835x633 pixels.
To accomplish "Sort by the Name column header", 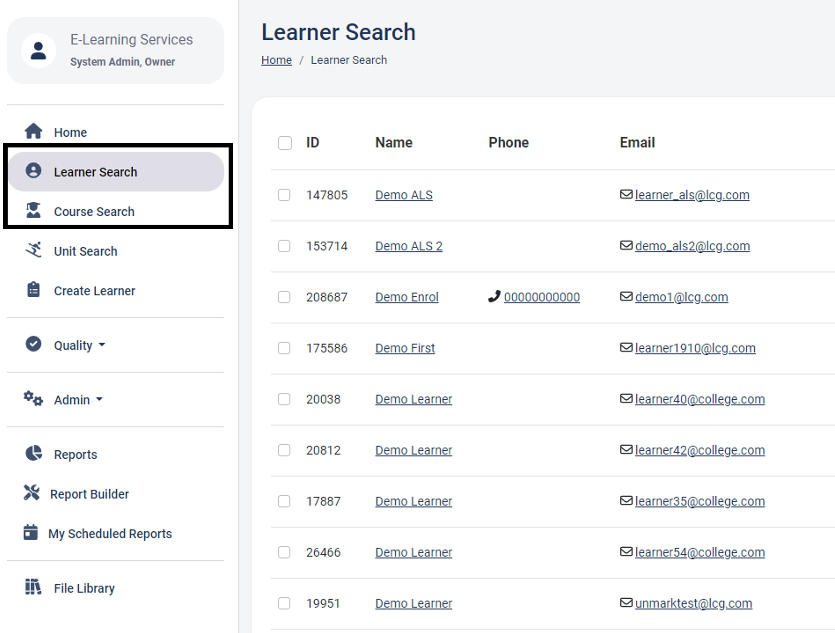I will (394, 143).
